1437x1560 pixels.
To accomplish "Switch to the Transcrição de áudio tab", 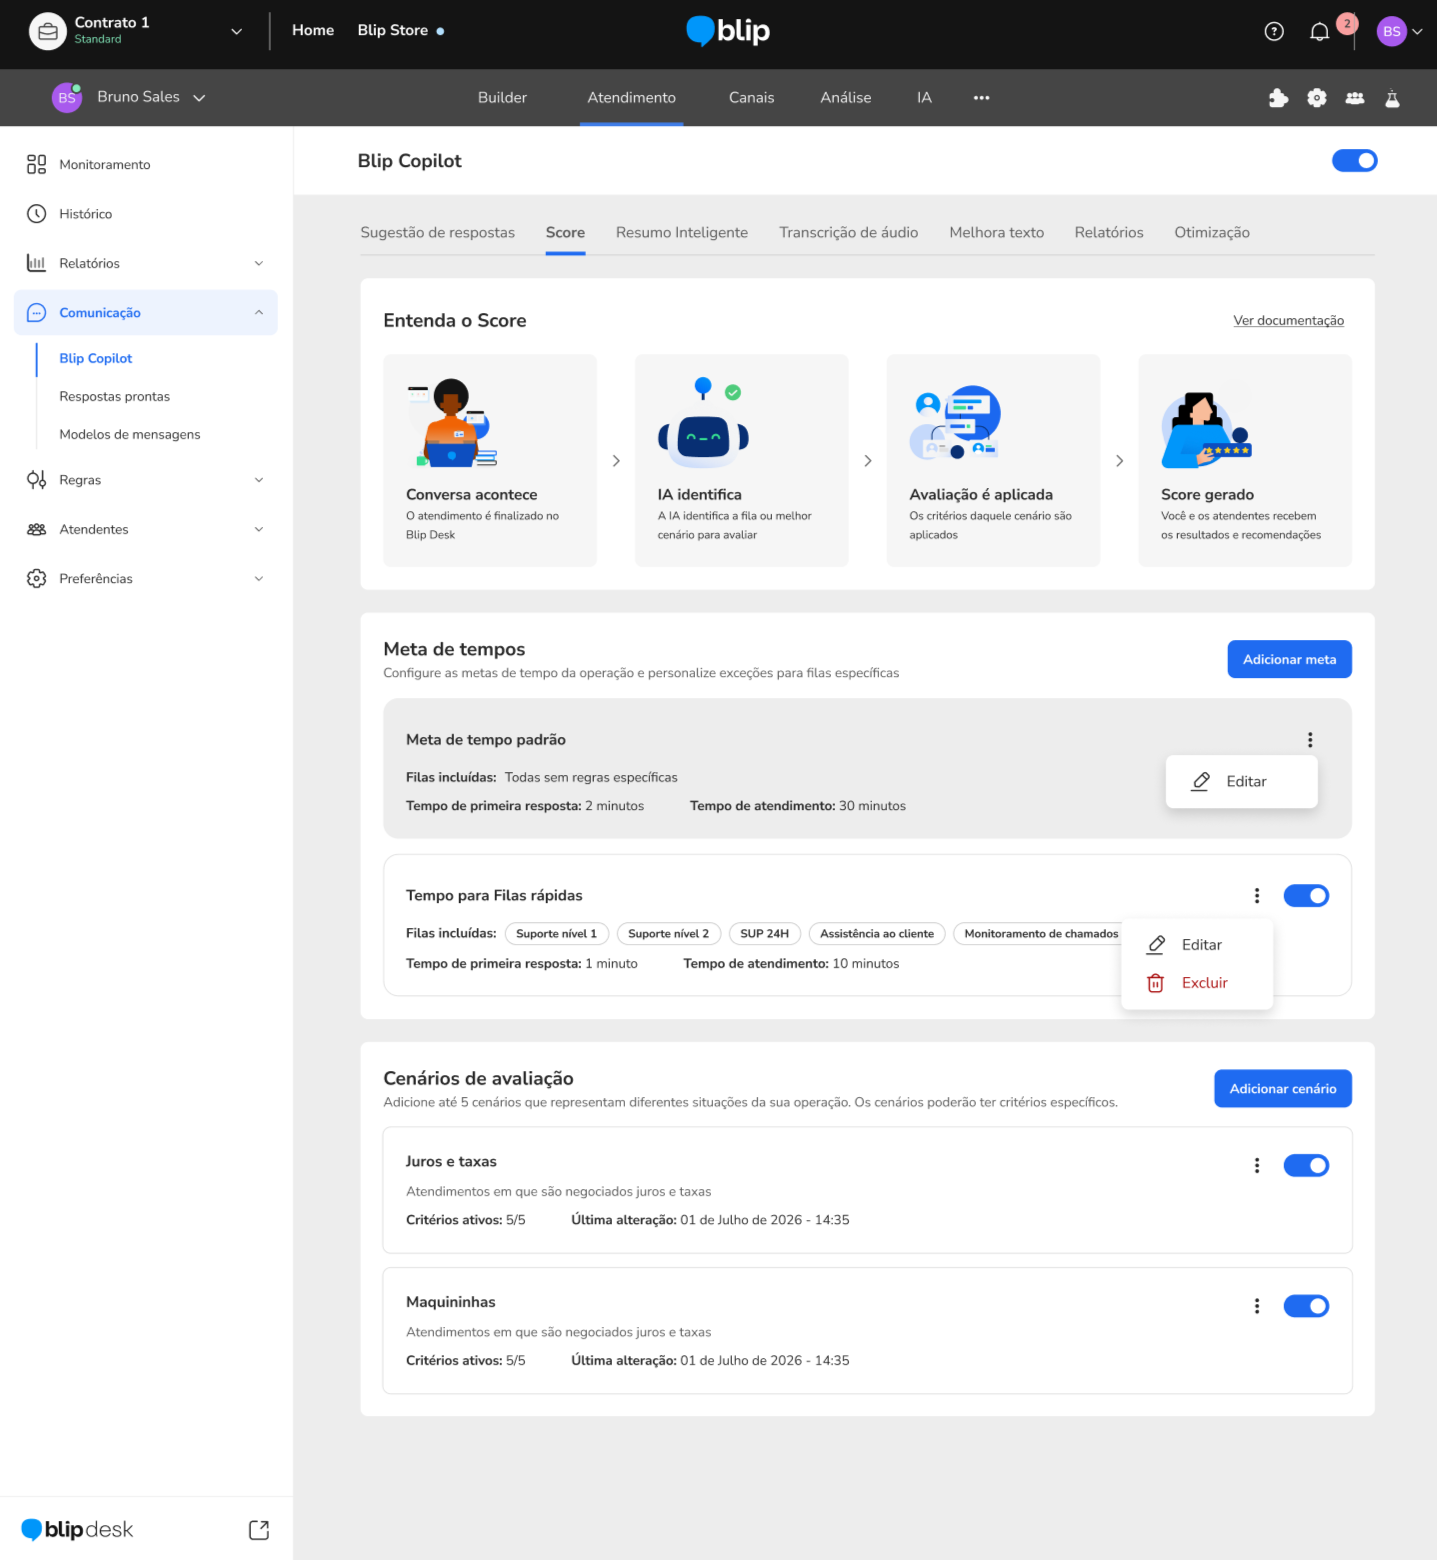I will (x=849, y=233).
